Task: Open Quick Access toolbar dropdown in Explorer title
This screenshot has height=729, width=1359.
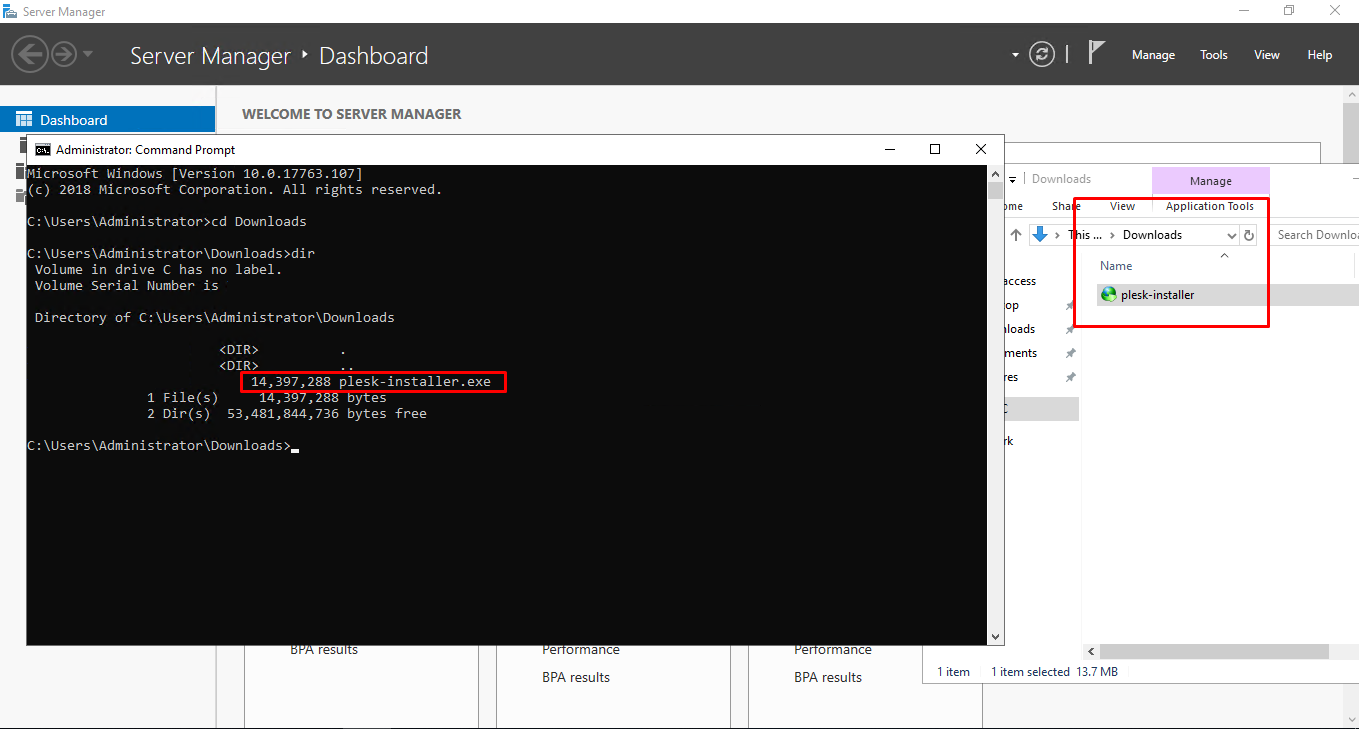Action: pyautogui.click(x=1013, y=180)
